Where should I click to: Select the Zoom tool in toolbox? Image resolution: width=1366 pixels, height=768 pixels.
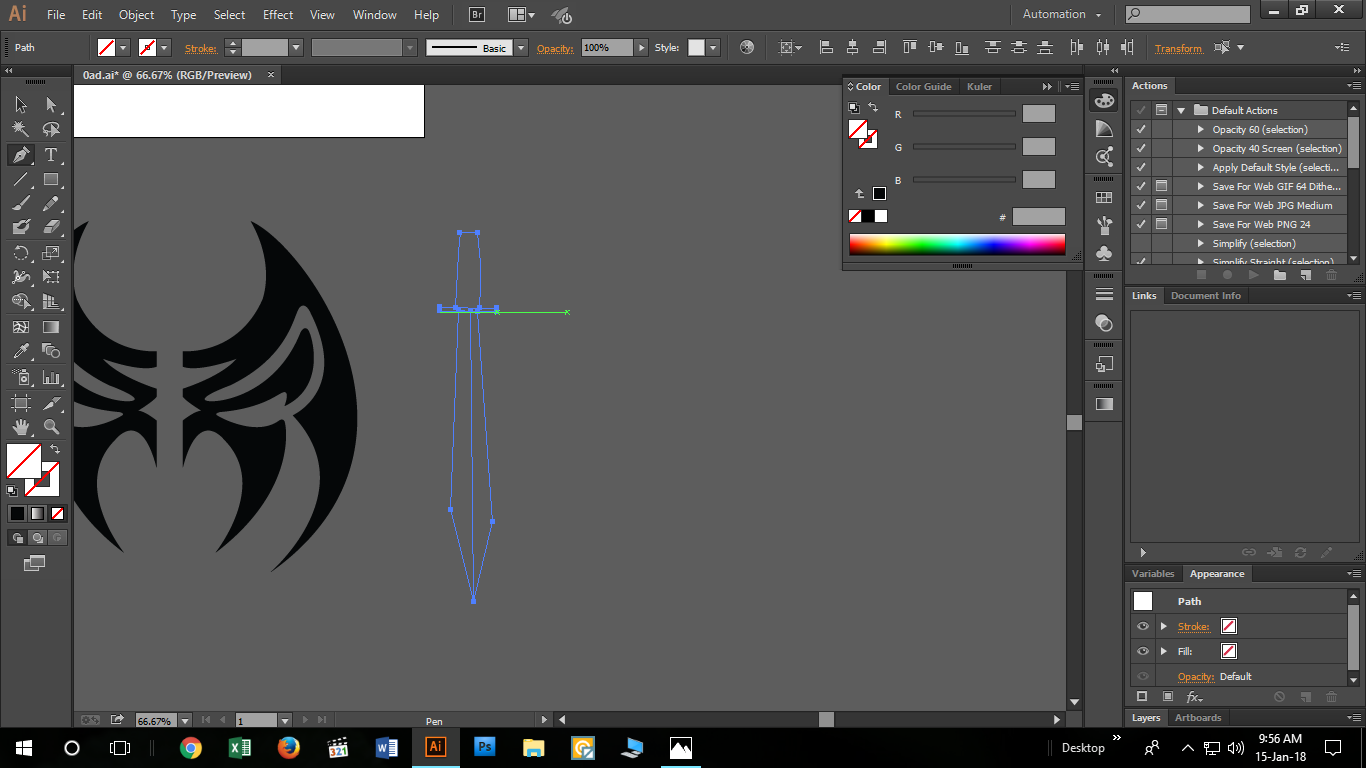(51, 427)
